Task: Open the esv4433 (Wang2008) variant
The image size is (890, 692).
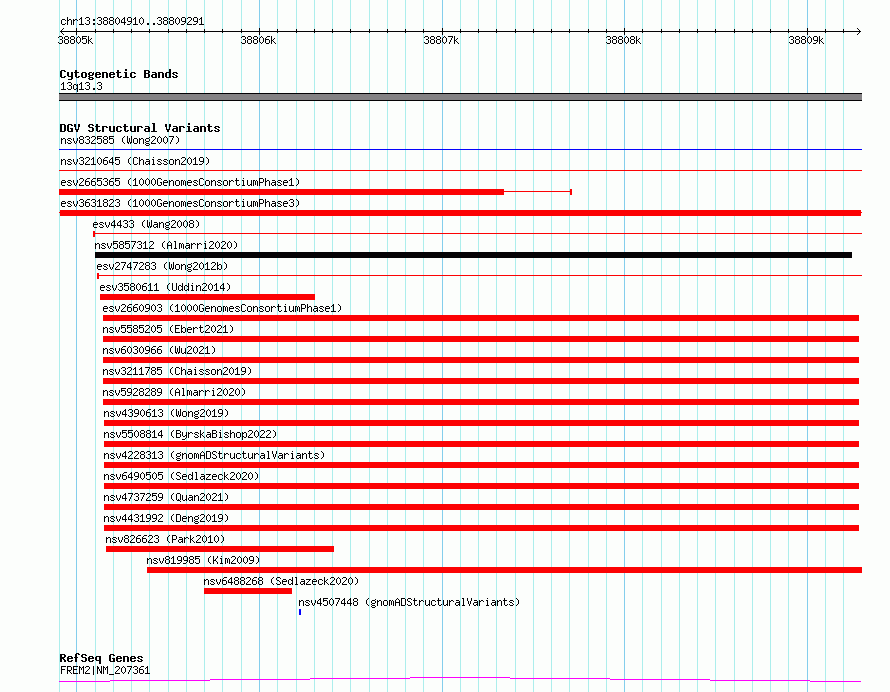Action: (x=146, y=224)
